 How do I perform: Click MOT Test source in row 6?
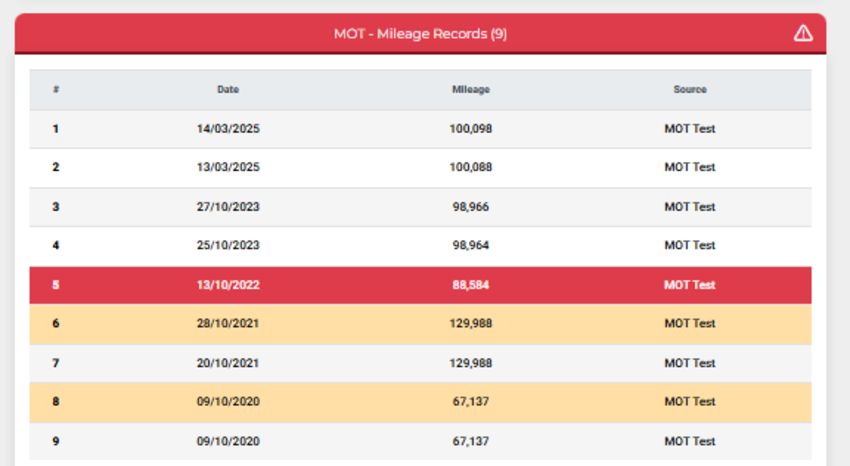click(690, 323)
